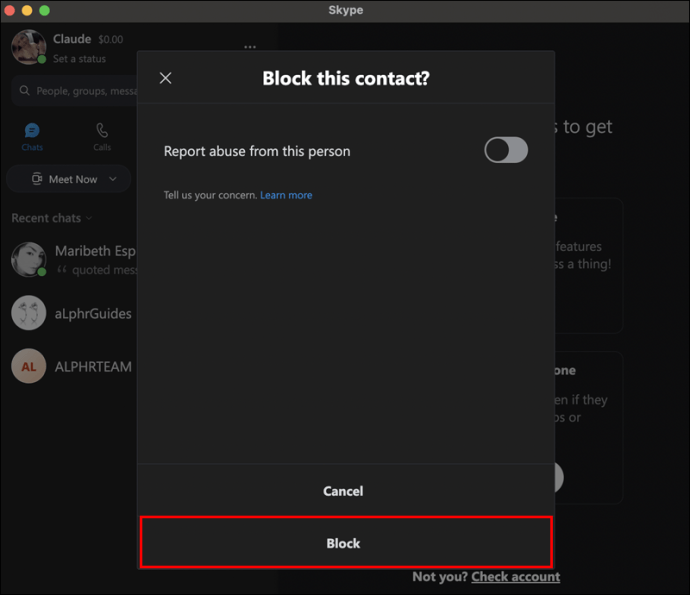The height and width of the screenshot is (595, 690).
Task: Toggle Report abuse from this person
Action: [x=506, y=150]
